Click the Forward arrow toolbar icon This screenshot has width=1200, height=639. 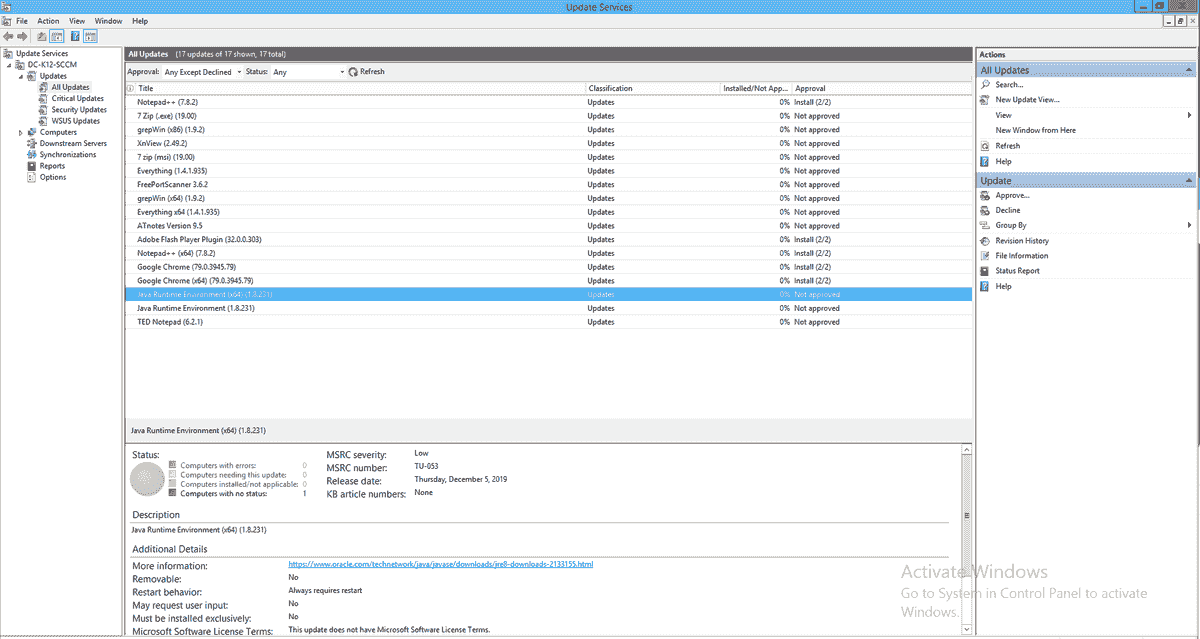[x=22, y=36]
